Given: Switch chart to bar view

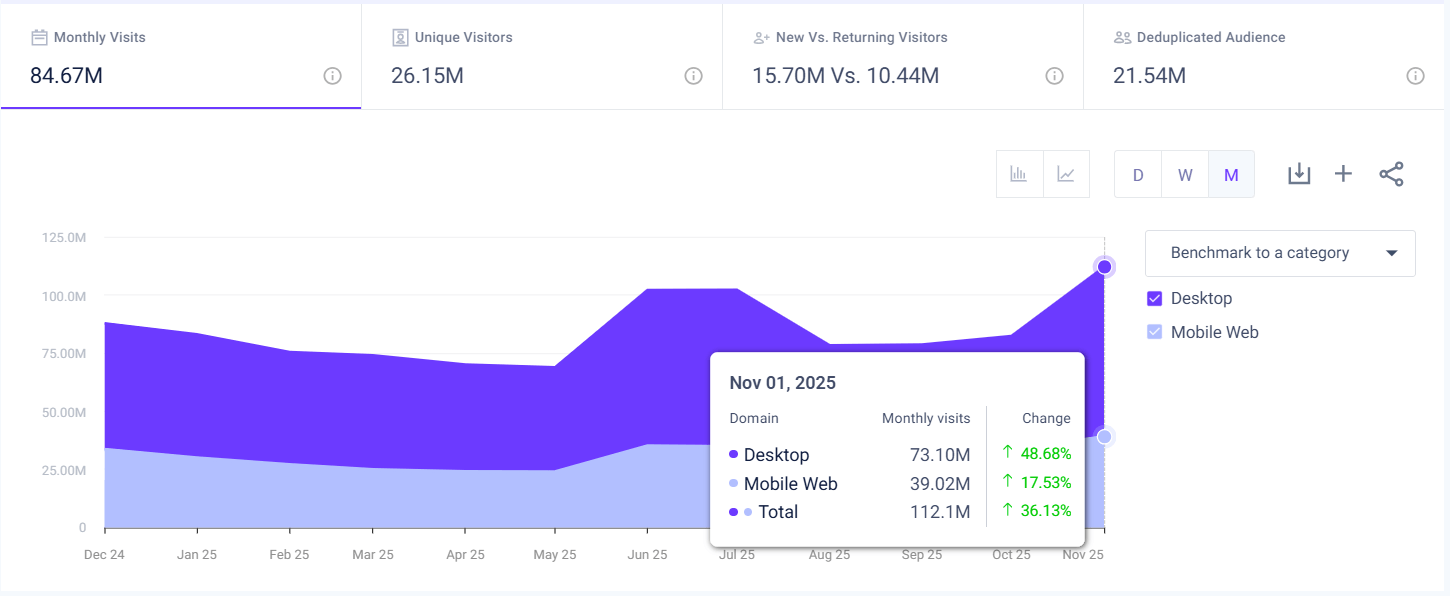Looking at the screenshot, I should [1019, 173].
